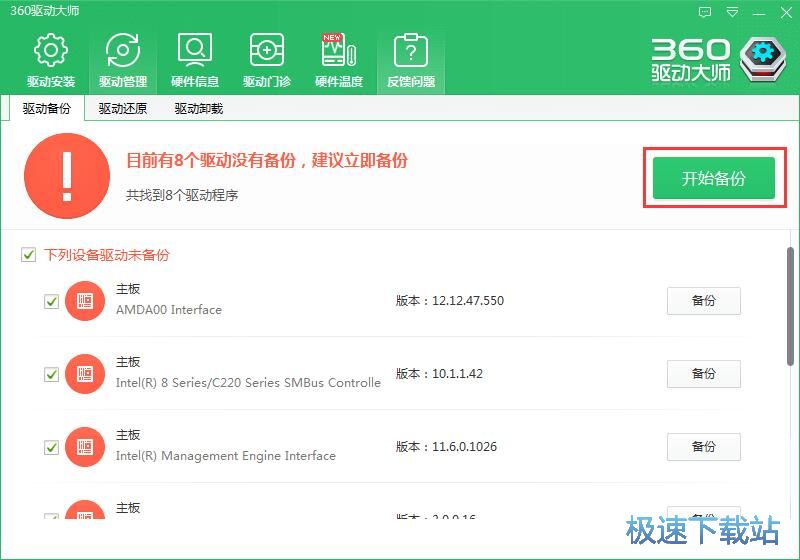800x560 pixels.
Task: Open the 驱动管理 toolbar section
Action: click(122, 60)
